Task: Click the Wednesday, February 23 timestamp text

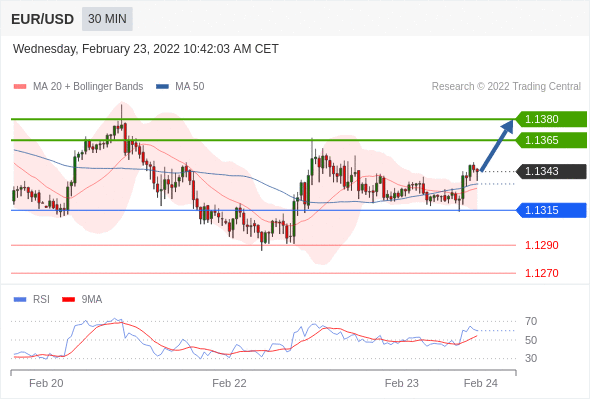Action: point(146,49)
